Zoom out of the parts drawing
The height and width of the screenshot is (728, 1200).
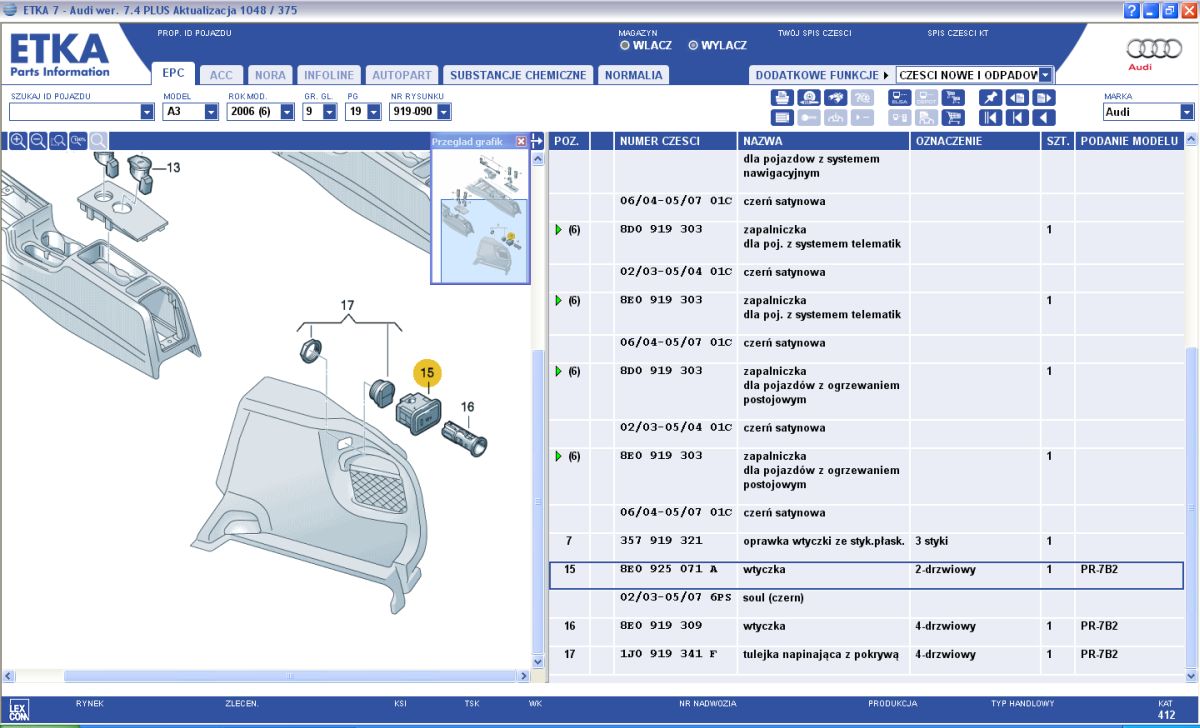pyautogui.click(x=38, y=141)
